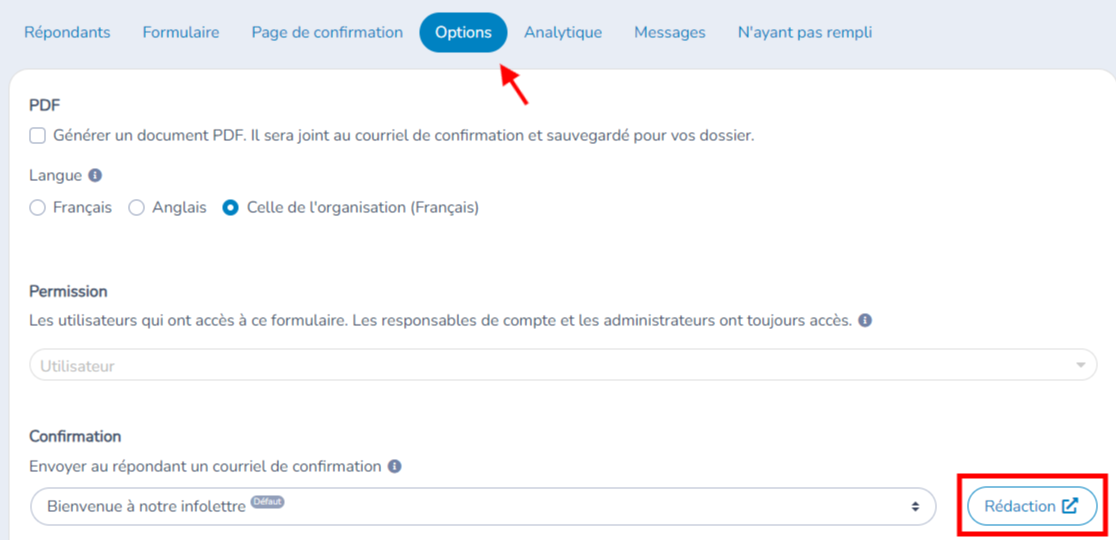
Task: Open the N'ayant pas rempli tab
Action: coord(804,33)
